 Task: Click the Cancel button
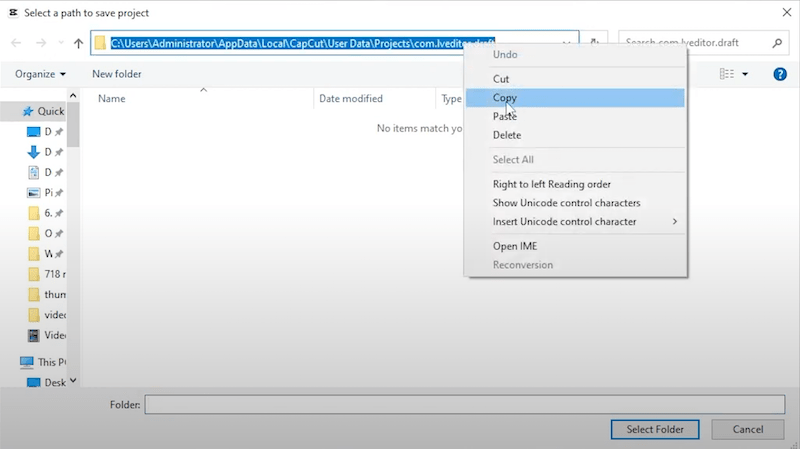[748, 430]
